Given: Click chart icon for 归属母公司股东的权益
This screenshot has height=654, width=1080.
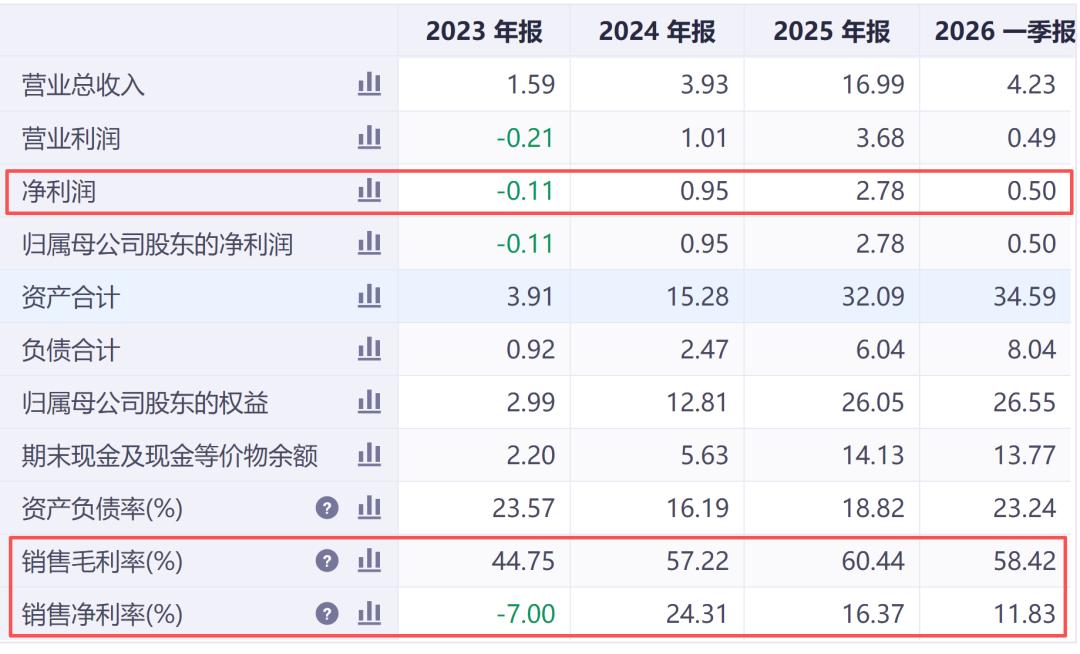Looking at the screenshot, I should pyautogui.click(x=369, y=402).
